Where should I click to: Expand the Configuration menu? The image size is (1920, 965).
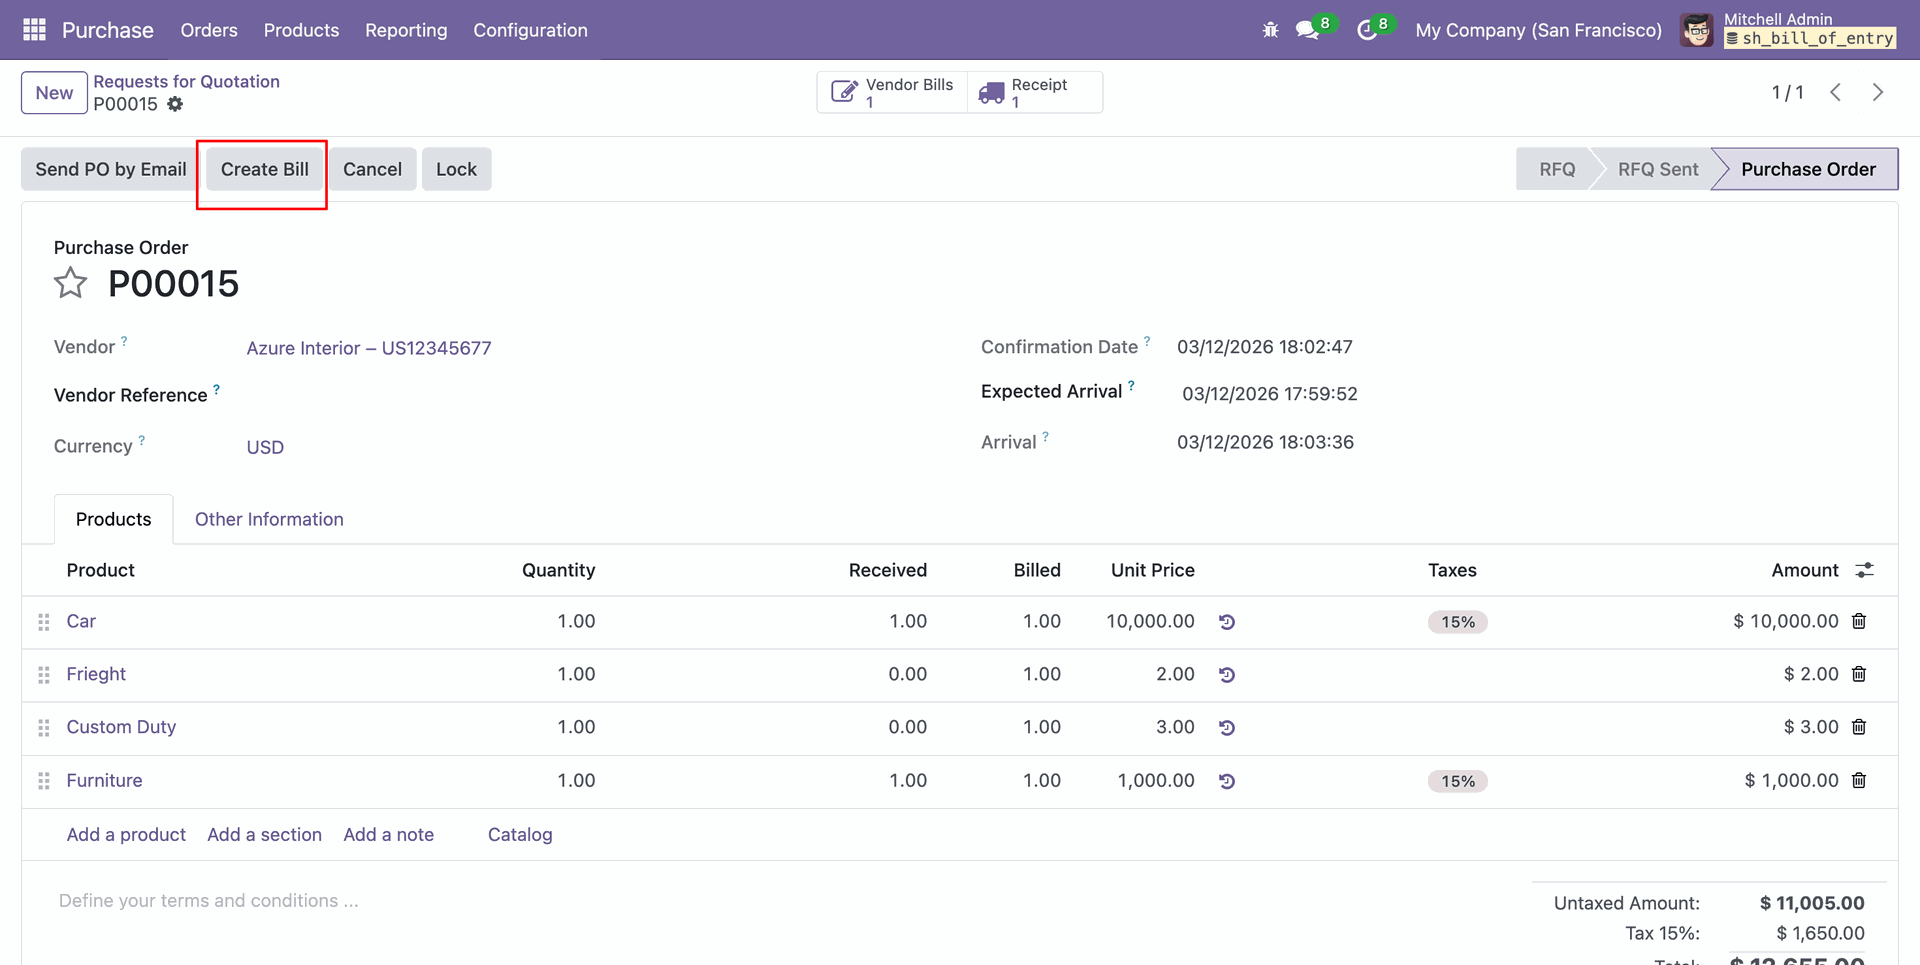tap(530, 30)
